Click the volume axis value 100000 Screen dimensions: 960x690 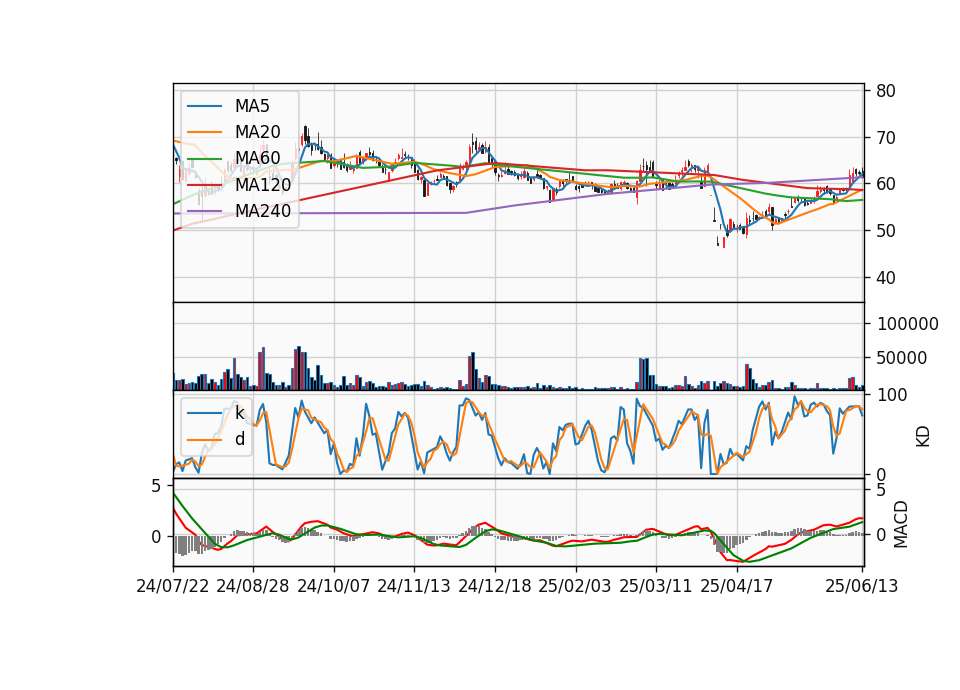click(x=907, y=324)
